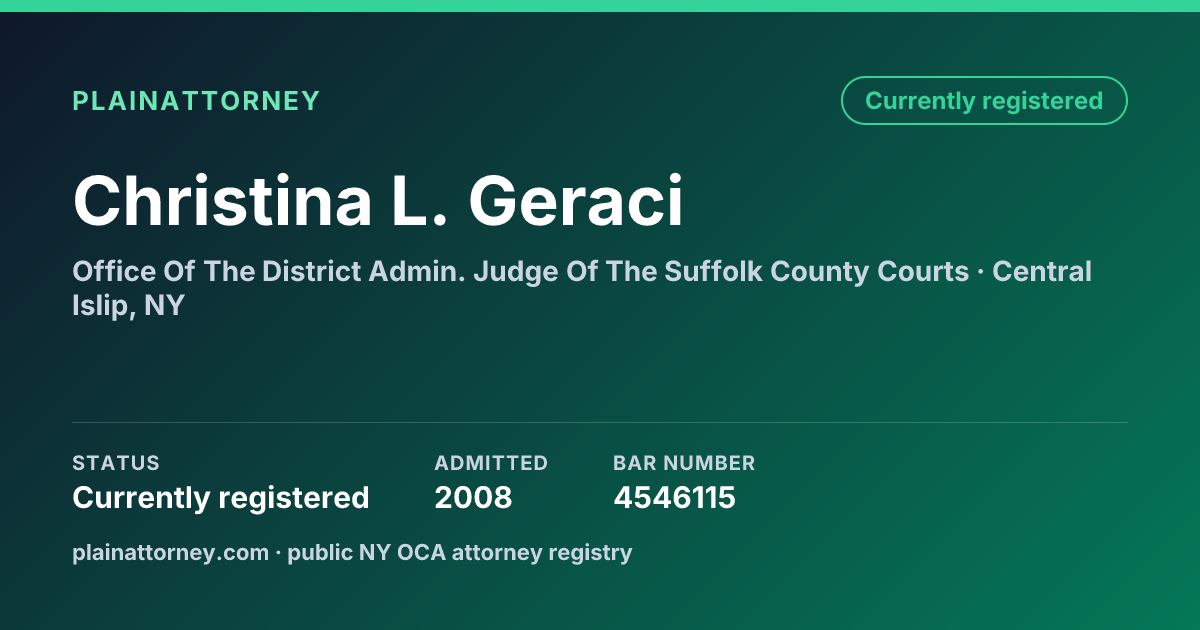Click the horizontal divider line above status
The width and height of the screenshot is (1200, 630).
point(600,422)
